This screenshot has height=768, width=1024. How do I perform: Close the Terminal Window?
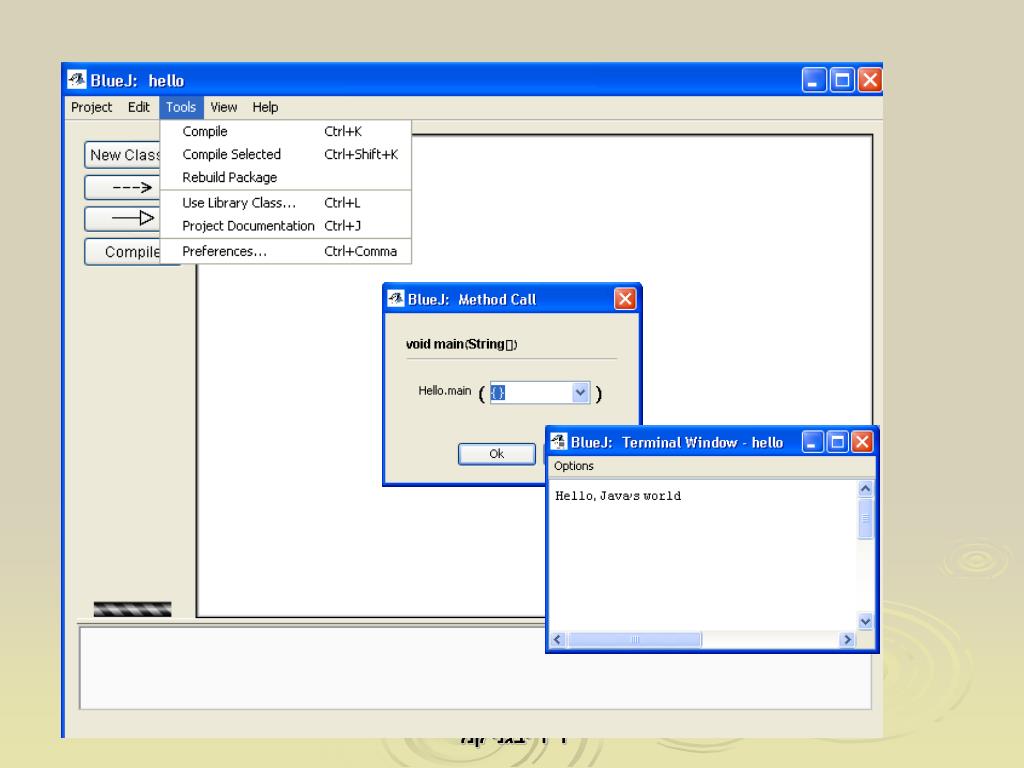click(x=862, y=442)
